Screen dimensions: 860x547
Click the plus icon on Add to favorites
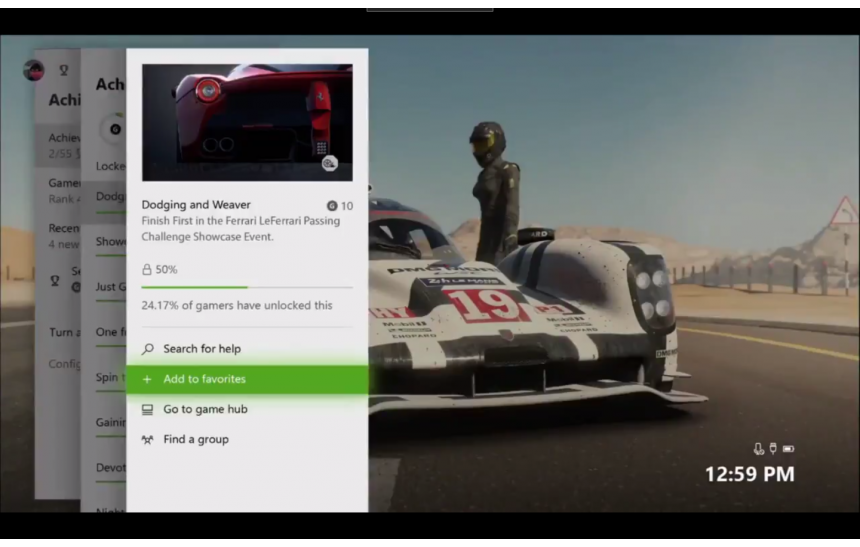pyautogui.click(x=147, y=379)
